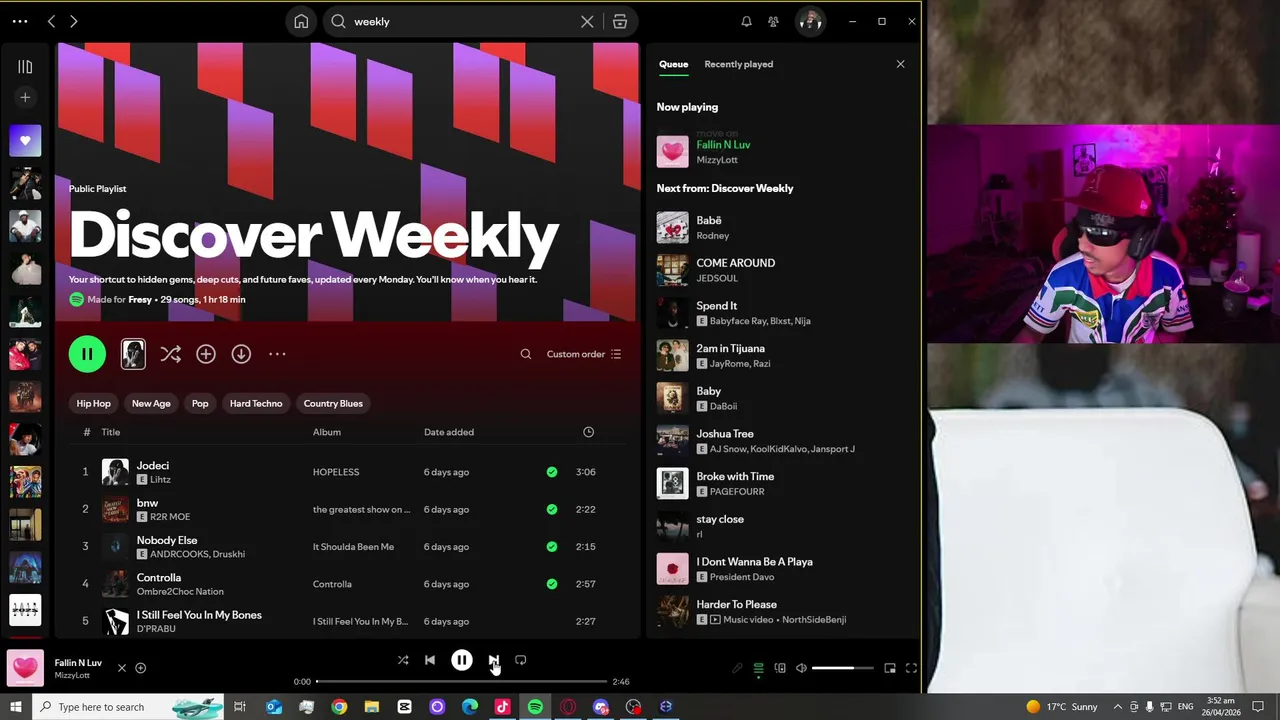Select the track I Still Feel You In My Bones
1280x720 pixels.
click(x=345, y=621)
